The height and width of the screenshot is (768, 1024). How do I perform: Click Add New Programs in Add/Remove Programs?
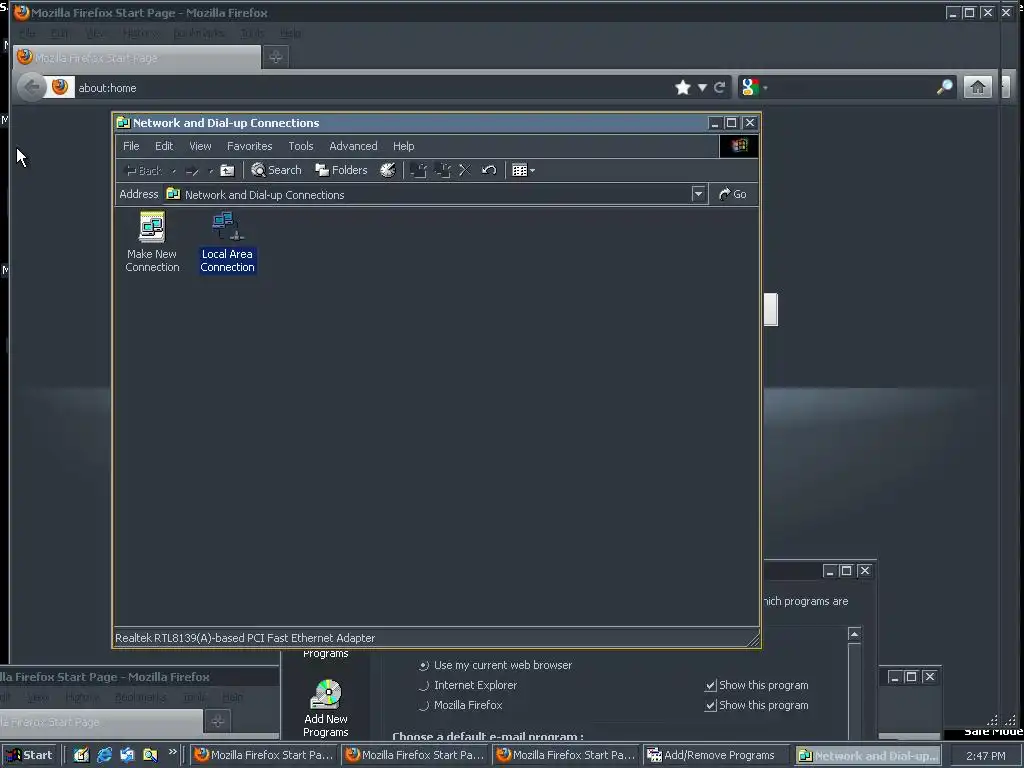click(x=326, y=709)
